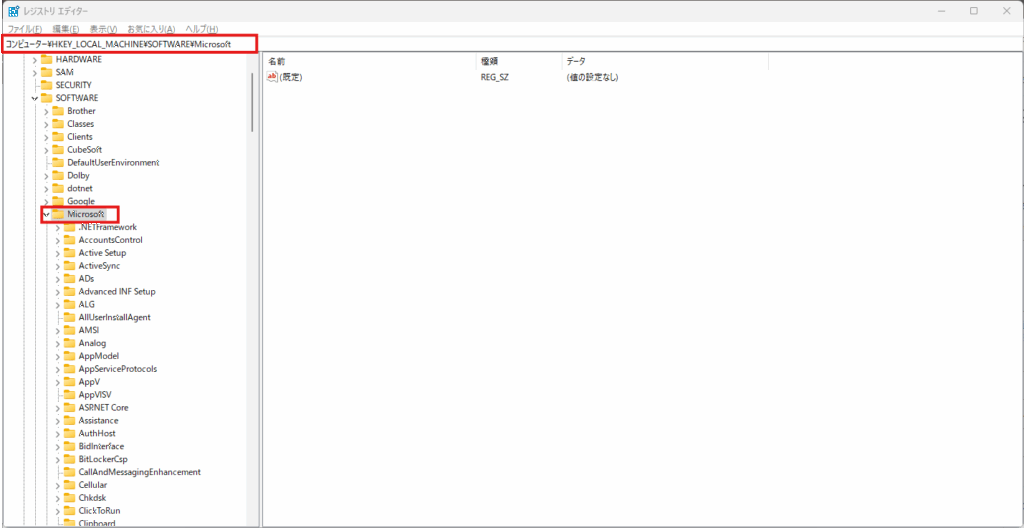Click the Microsoft folder icon
This screenshot has height=528, width=1024.
(57, 214)
